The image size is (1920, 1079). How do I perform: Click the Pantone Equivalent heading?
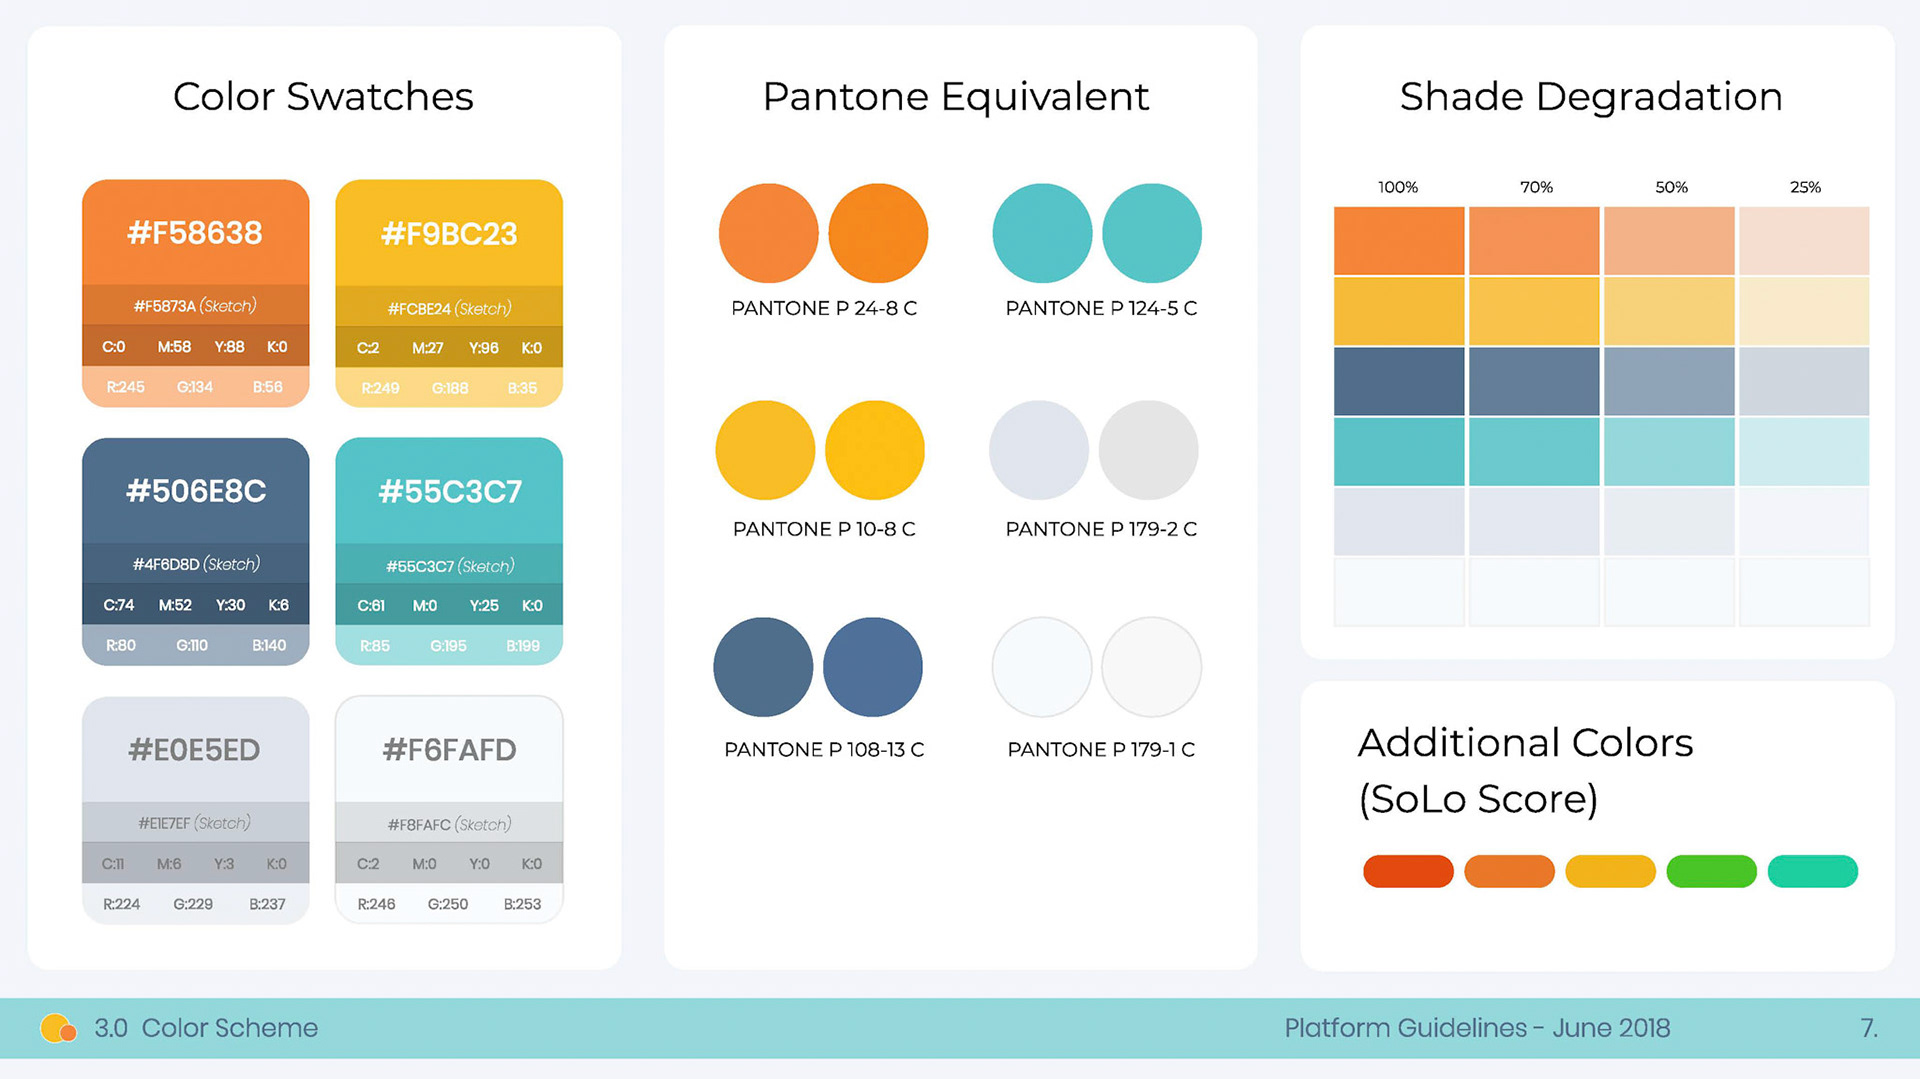[x=956, y=97]
